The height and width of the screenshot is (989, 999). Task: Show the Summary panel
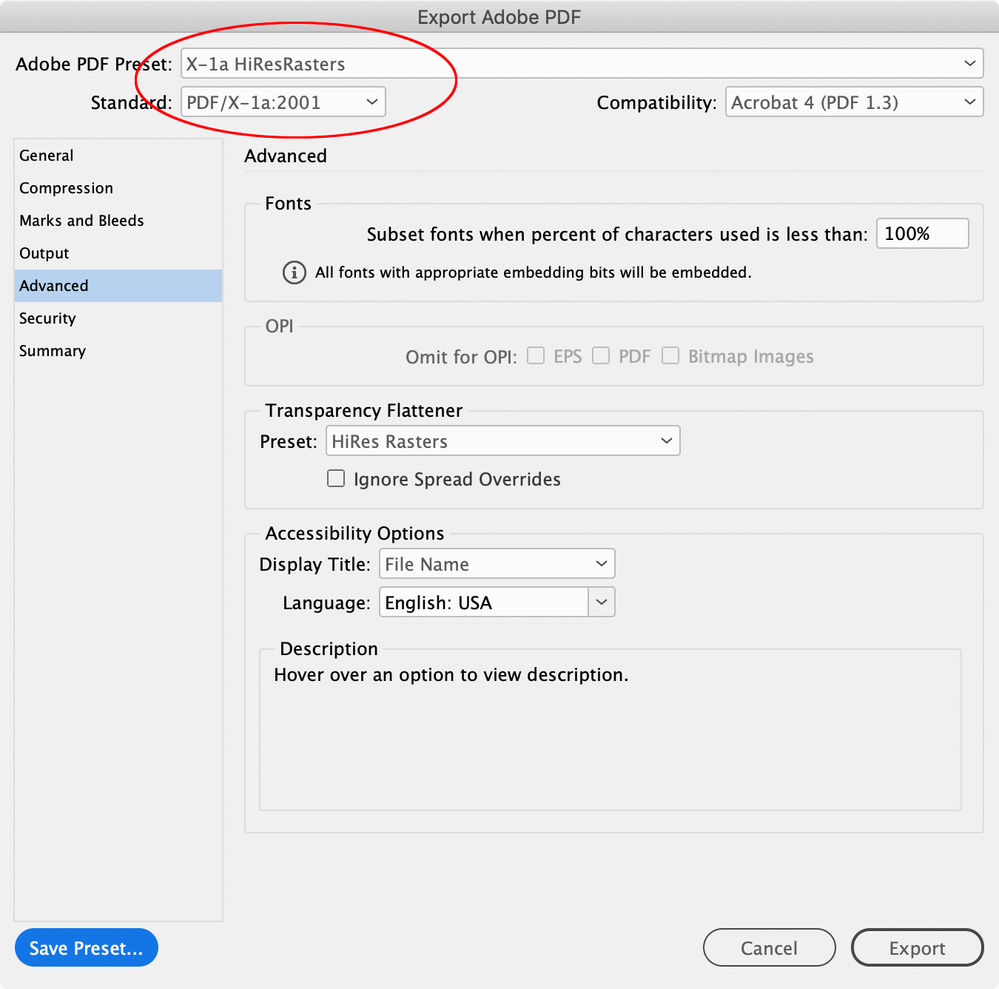(118, 350)
